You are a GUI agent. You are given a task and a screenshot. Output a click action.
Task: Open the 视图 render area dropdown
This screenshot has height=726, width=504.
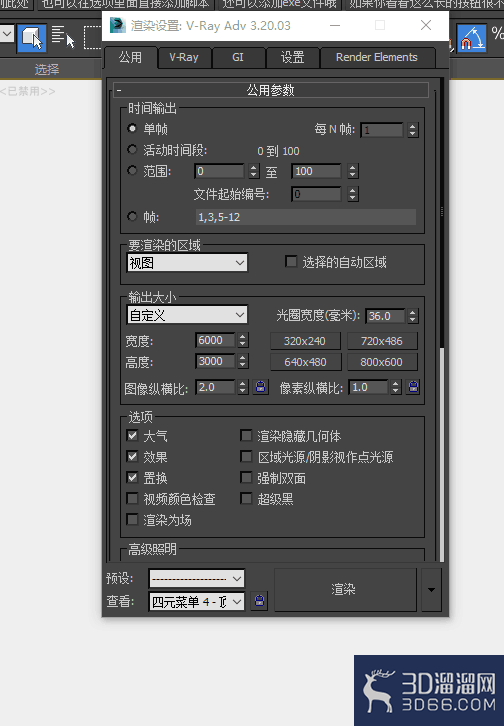click(x=187, y=263)
